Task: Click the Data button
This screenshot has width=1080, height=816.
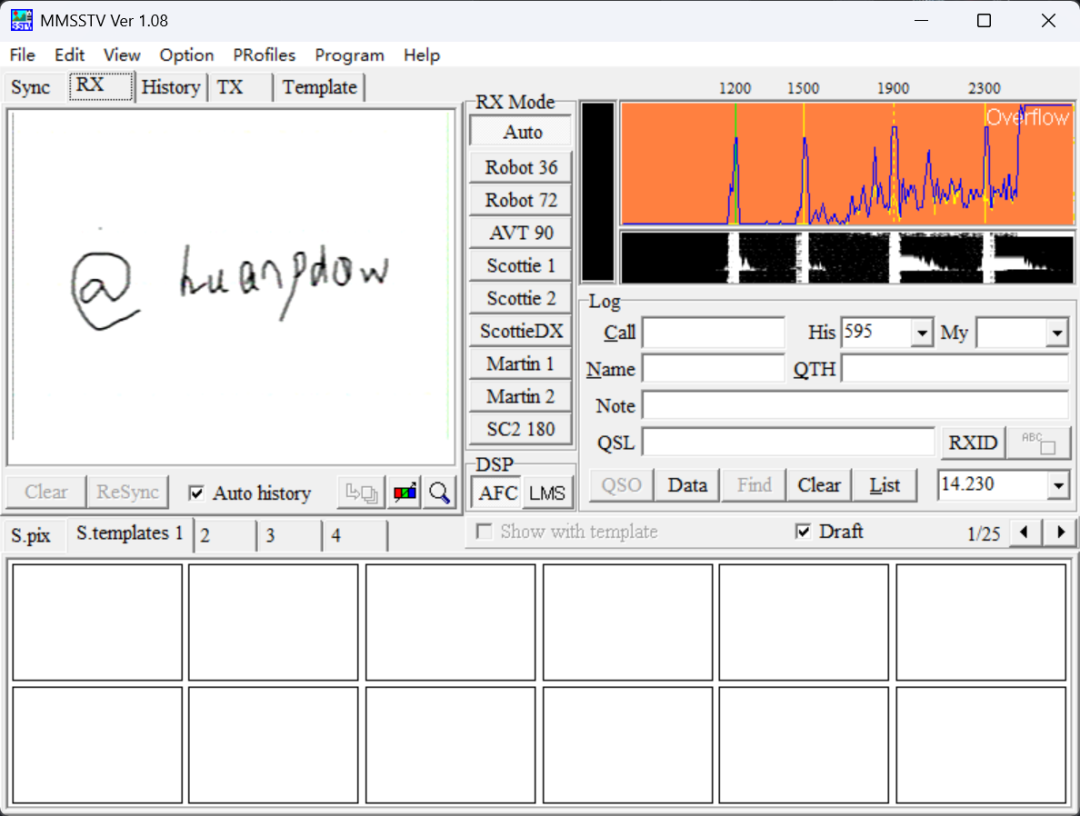Action: tap(687, 485)
